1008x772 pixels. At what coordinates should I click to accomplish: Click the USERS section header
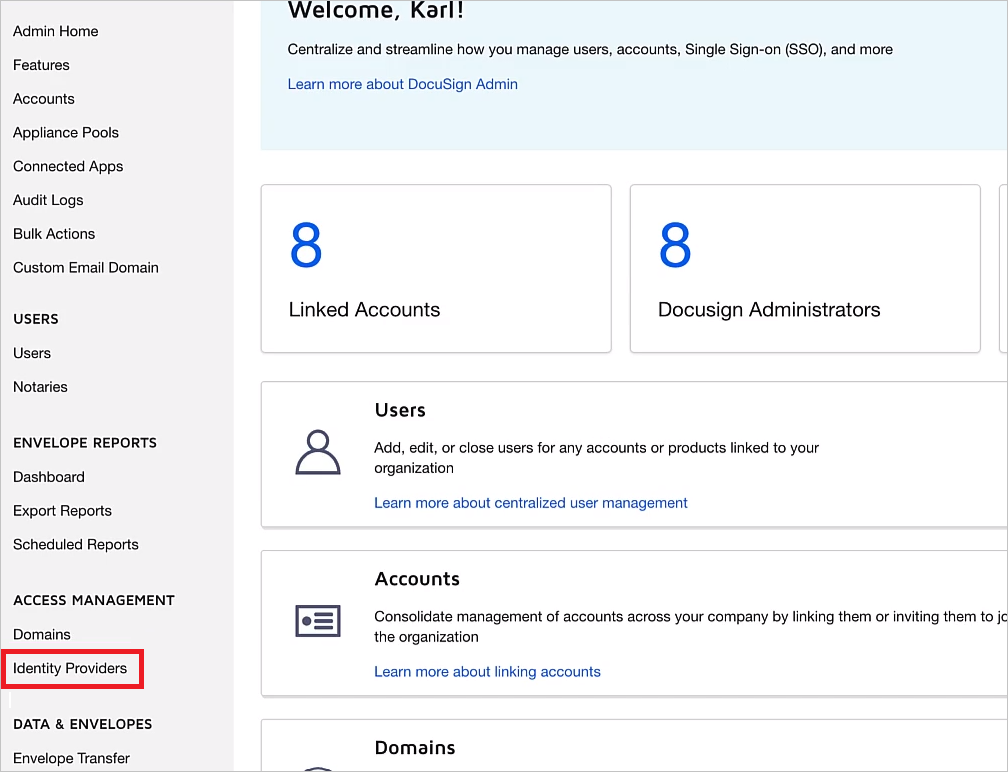pos(36,319)
